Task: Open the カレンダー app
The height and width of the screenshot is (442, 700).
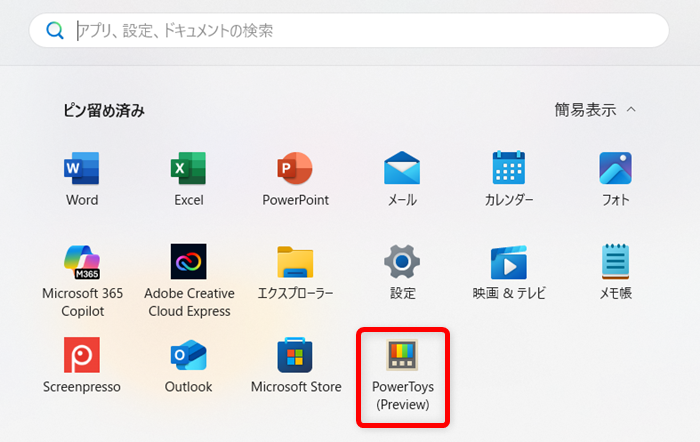Action: 509,179
